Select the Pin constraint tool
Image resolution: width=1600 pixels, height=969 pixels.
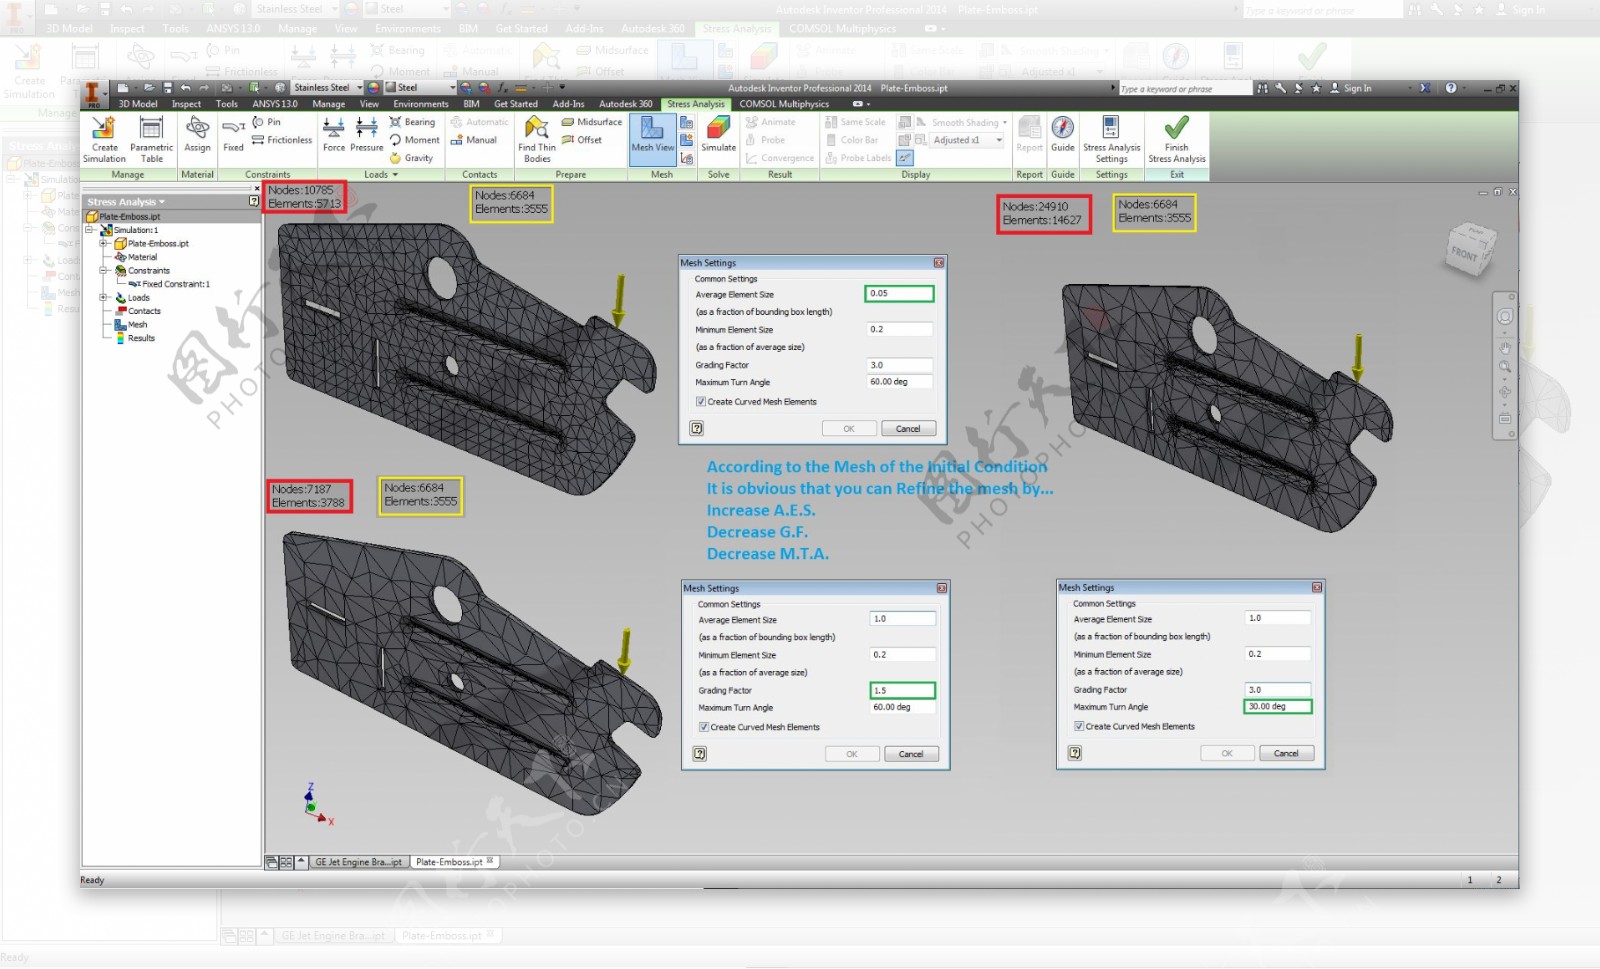[x=267, y=122]
